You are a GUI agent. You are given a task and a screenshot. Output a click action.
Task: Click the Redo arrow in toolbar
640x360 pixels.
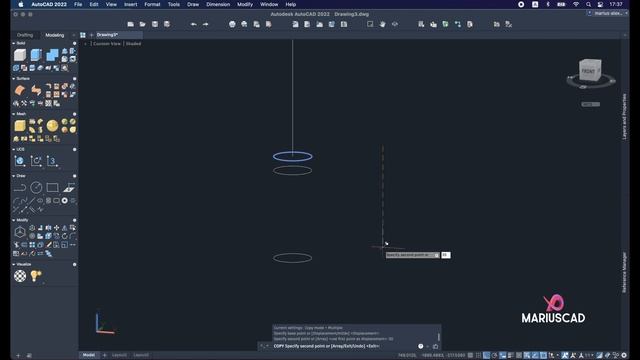coord(205,24)
